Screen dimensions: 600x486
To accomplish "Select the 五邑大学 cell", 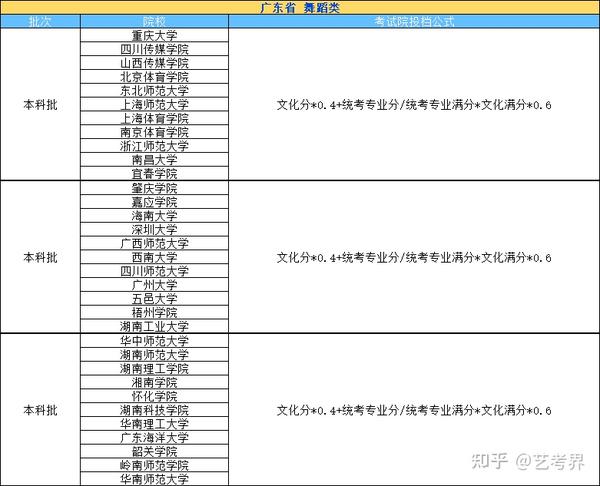I will (x=154, y=298).
